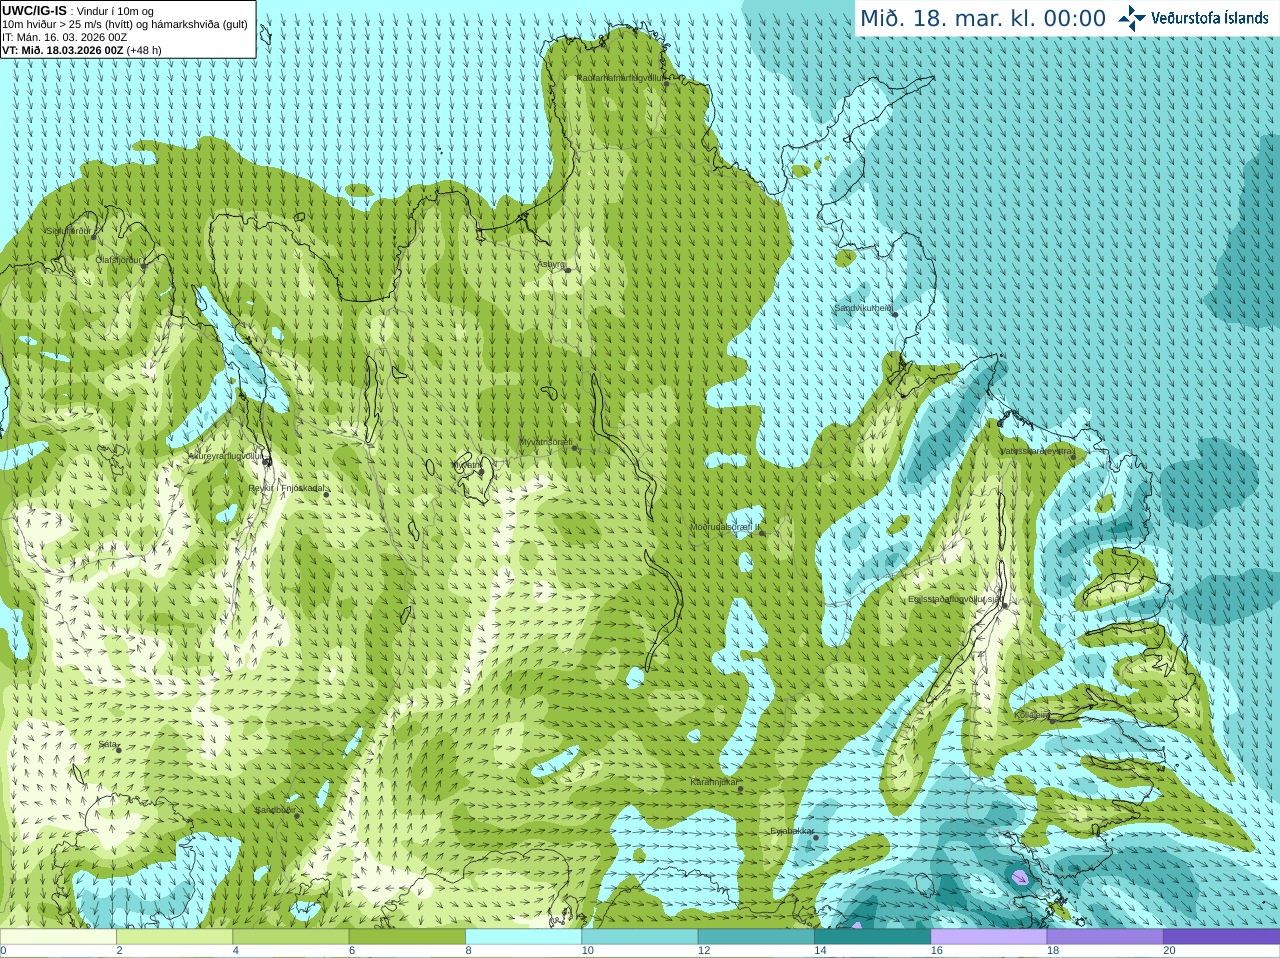Click the Vatnsskarð eystra station marker
The image size is (1280, 958).
tap(1073, 458)
